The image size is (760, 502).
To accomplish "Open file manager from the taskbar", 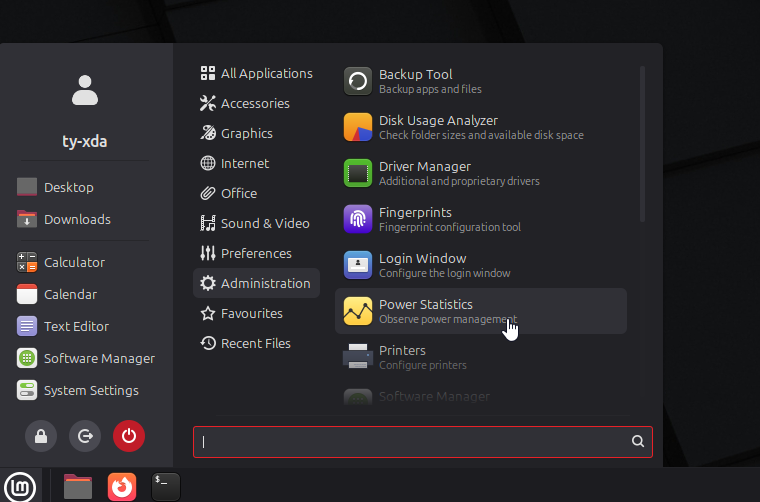I will (78, 486).
